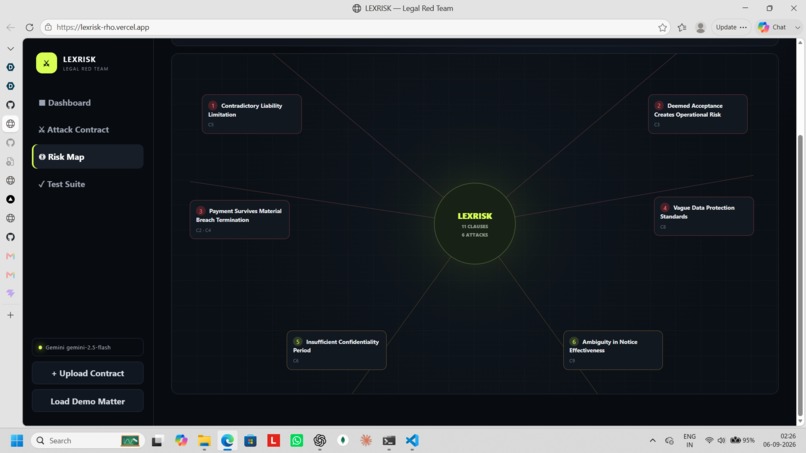
Task: Switch to the black Vercel triangle tab
Action: tap(10, 199)
